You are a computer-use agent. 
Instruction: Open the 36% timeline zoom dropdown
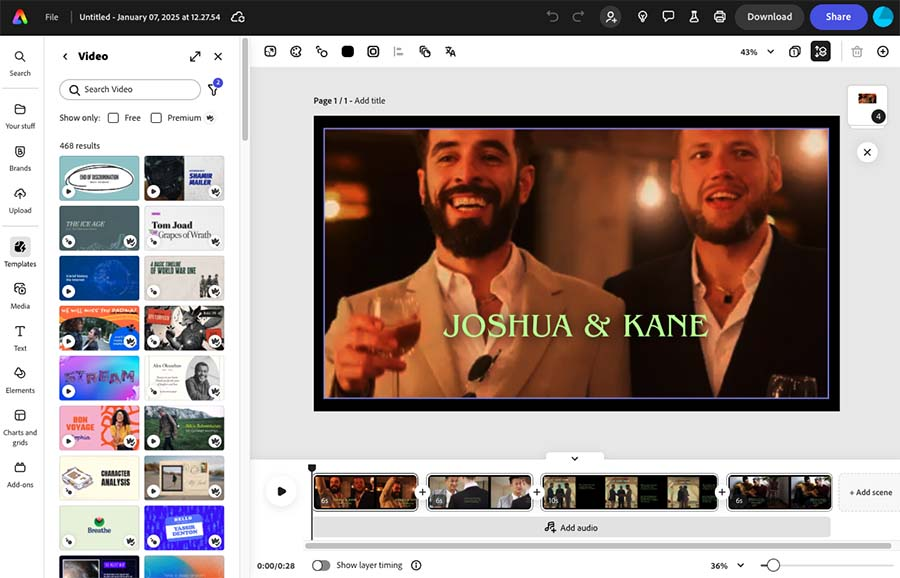point(727,565)
